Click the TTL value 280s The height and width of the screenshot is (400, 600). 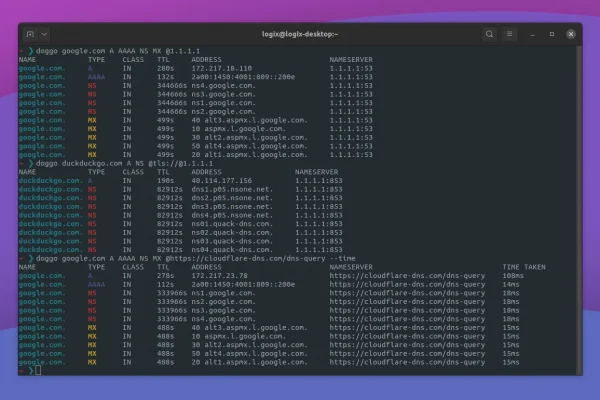pos(165,69)
